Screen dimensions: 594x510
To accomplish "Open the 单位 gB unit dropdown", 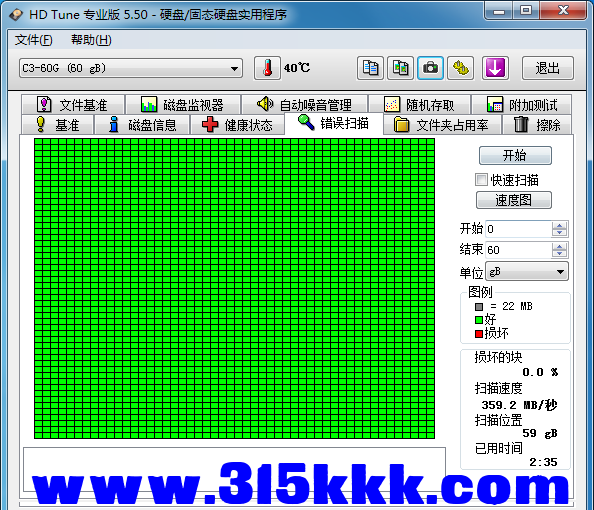I will click(527, 271).
